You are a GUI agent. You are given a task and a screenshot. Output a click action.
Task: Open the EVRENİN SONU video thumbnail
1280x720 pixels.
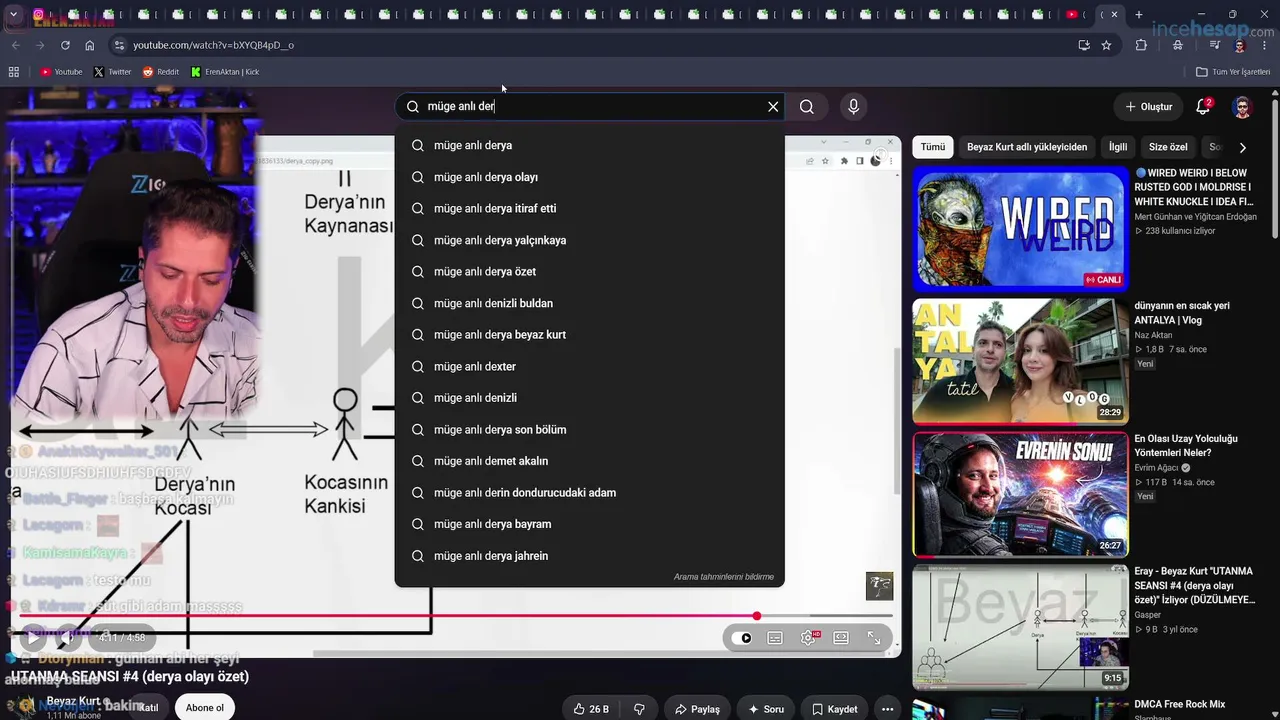click(x=1020, y=494)
